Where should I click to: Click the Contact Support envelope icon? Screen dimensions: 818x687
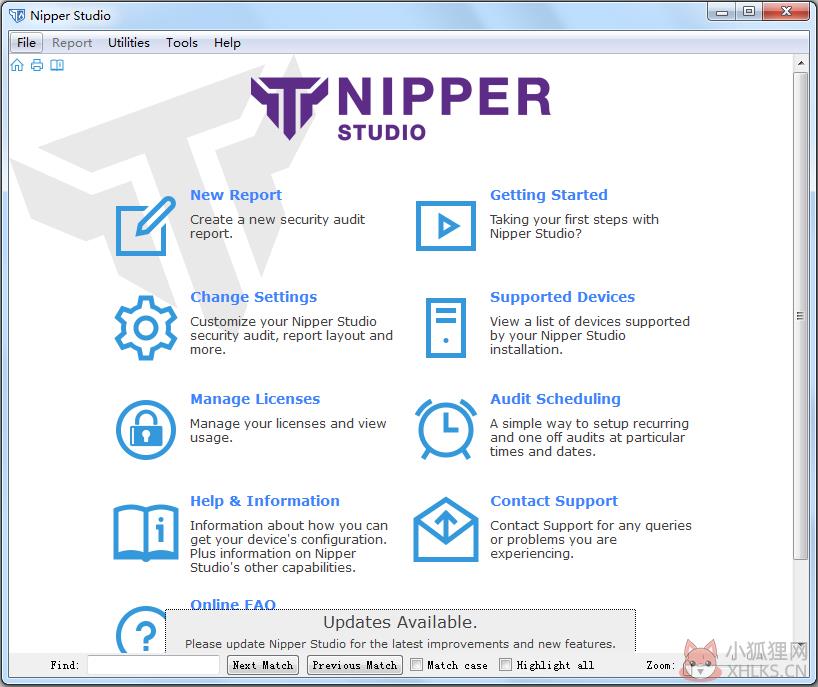tap(446, 529)
